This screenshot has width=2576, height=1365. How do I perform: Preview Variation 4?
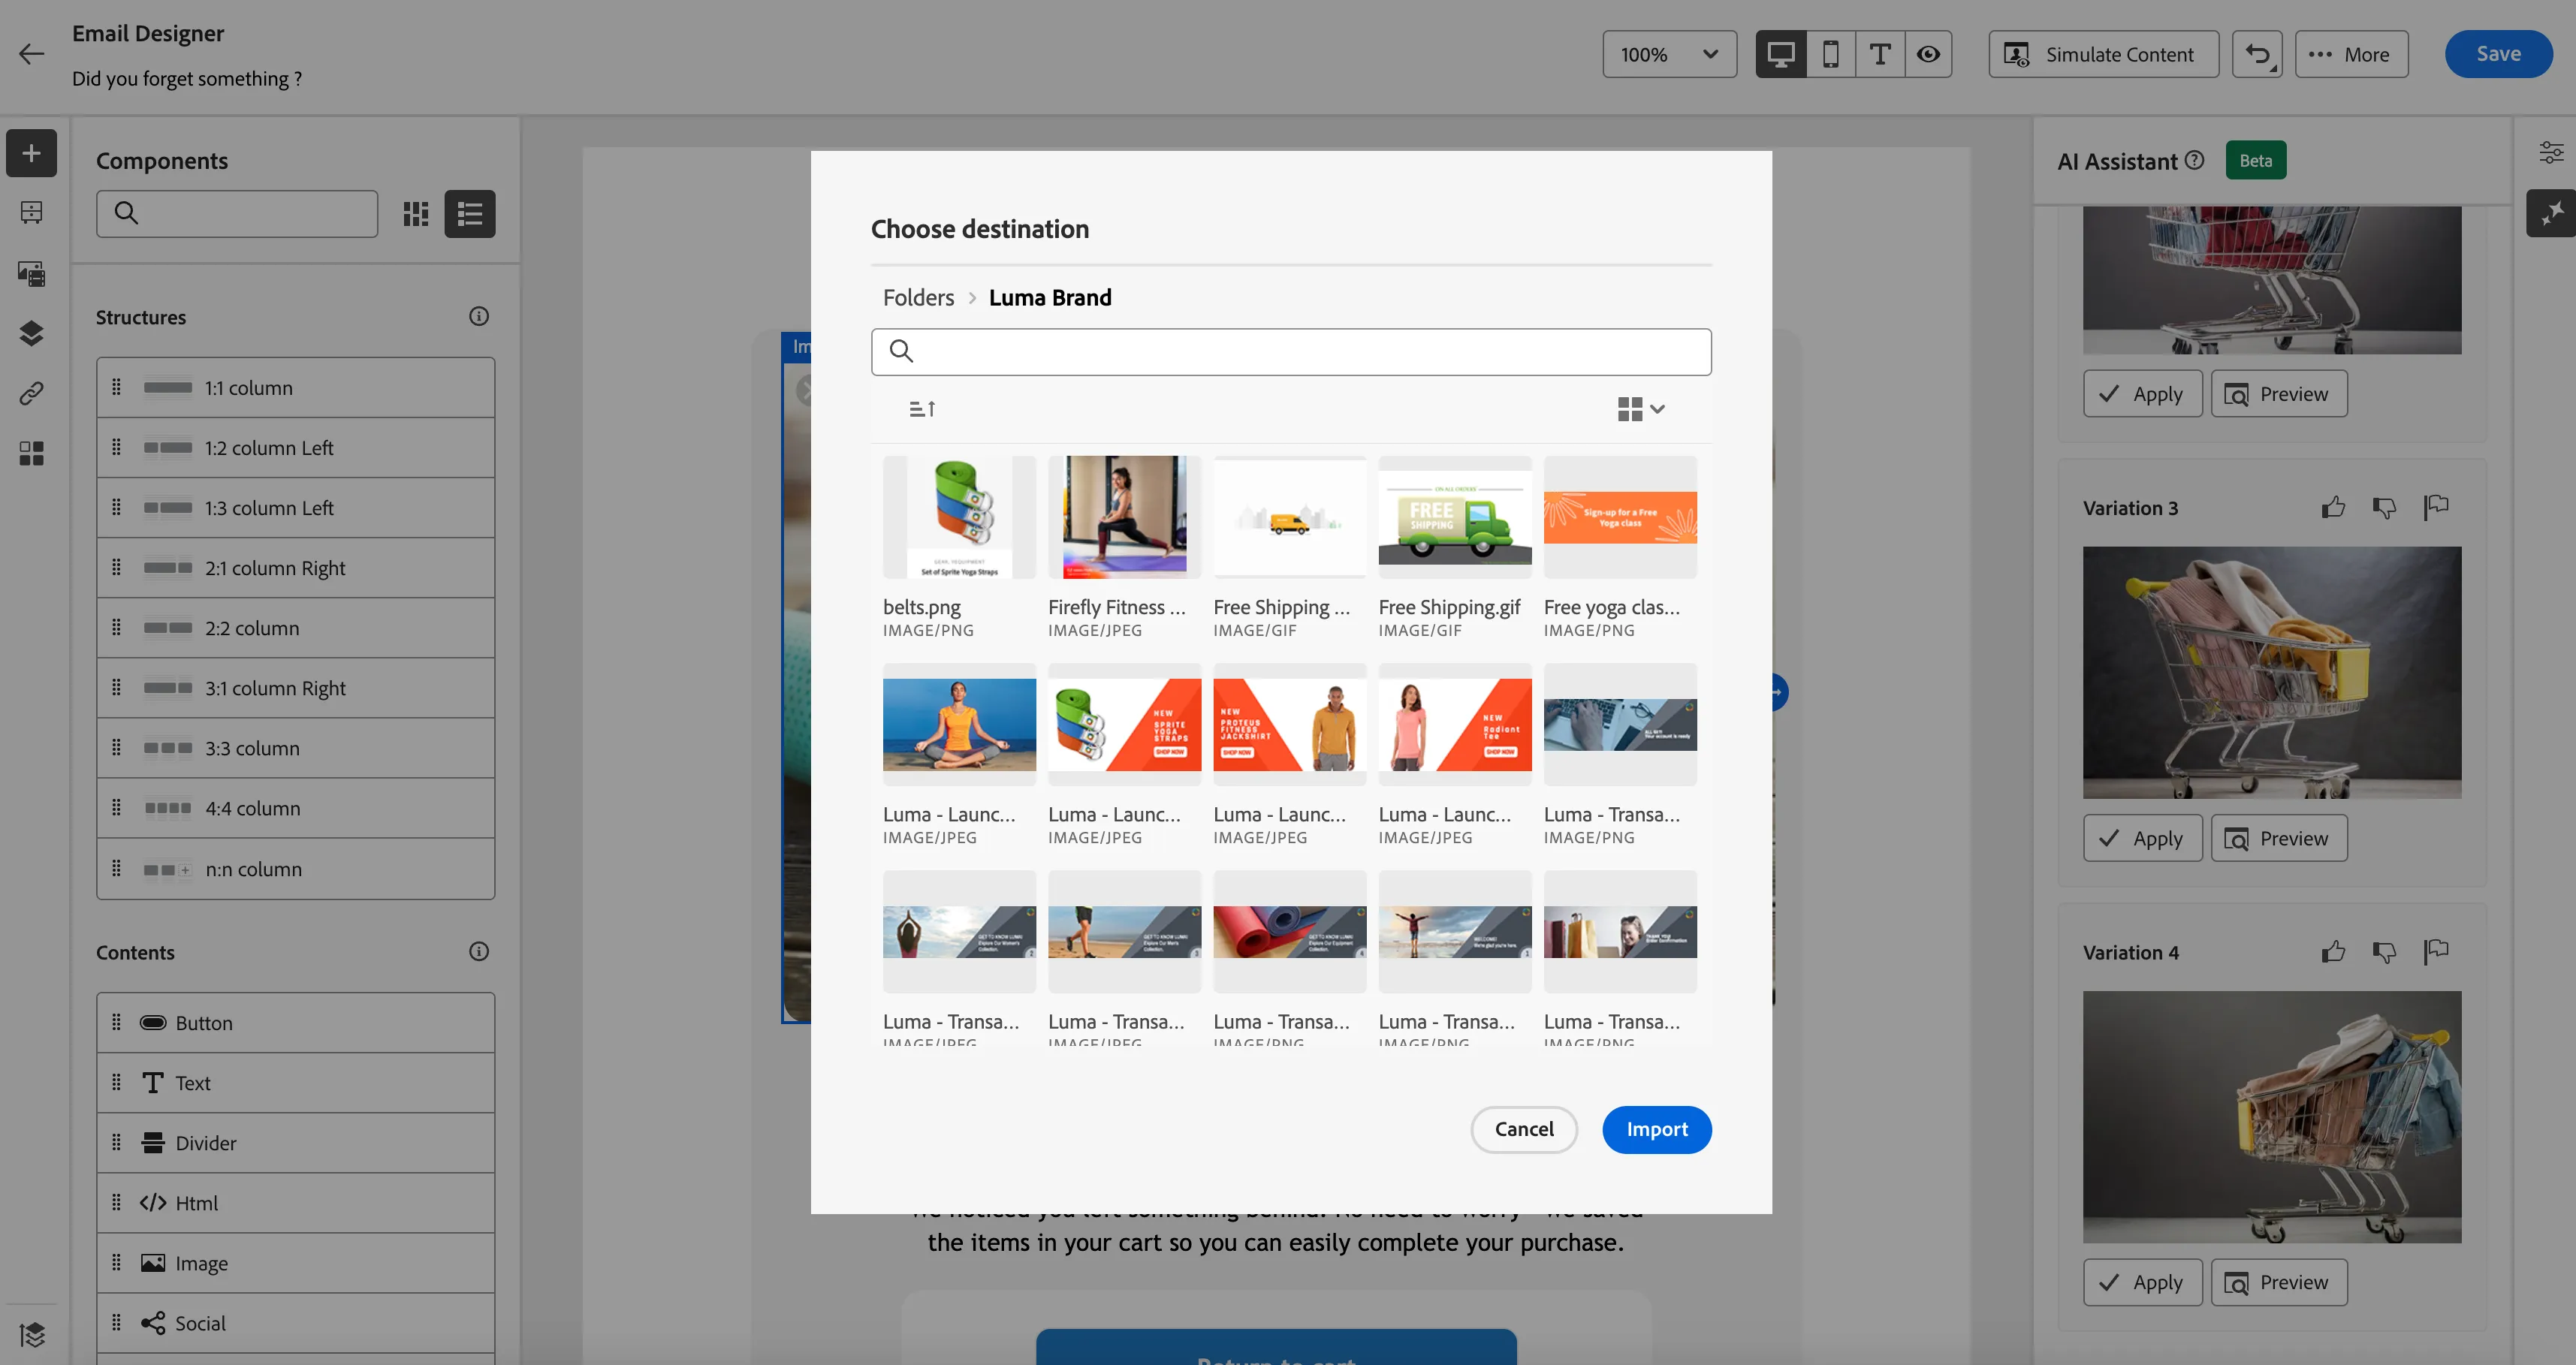pos(2279,1282)
